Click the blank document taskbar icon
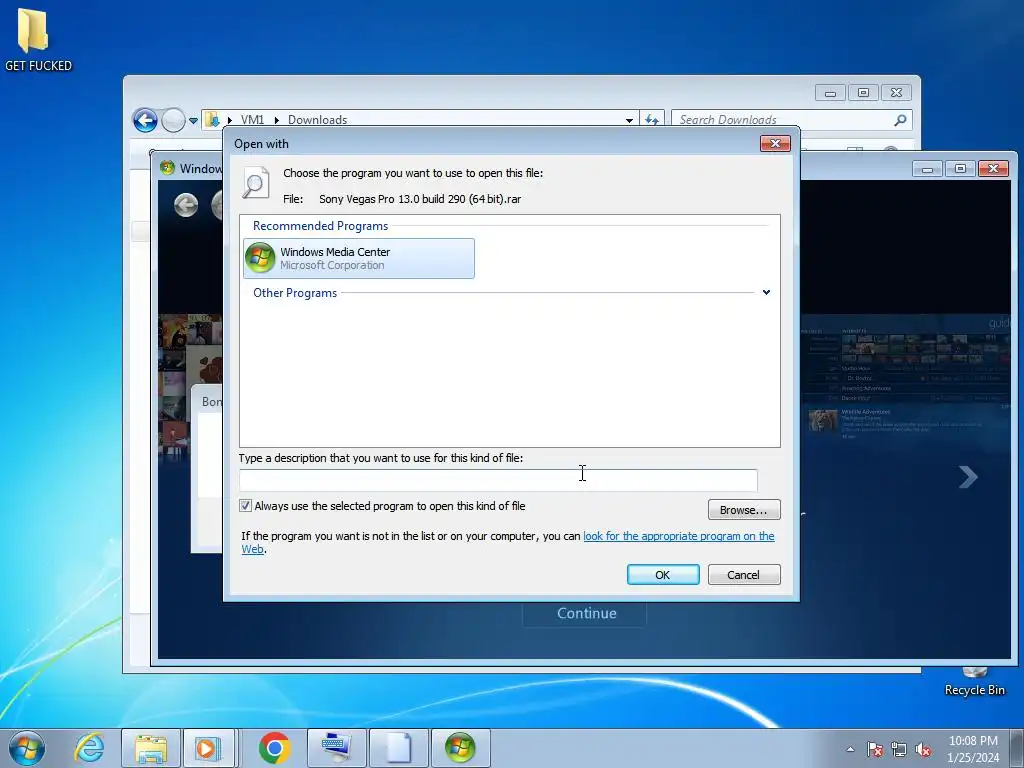 click(398, 748)
